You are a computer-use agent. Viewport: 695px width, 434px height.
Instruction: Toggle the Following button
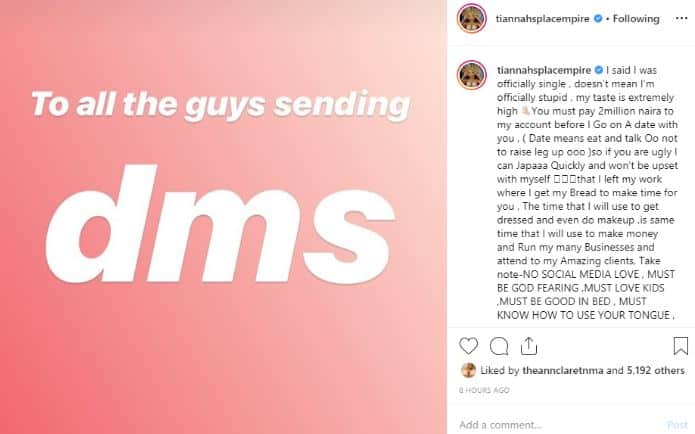(x=639, y=19)
